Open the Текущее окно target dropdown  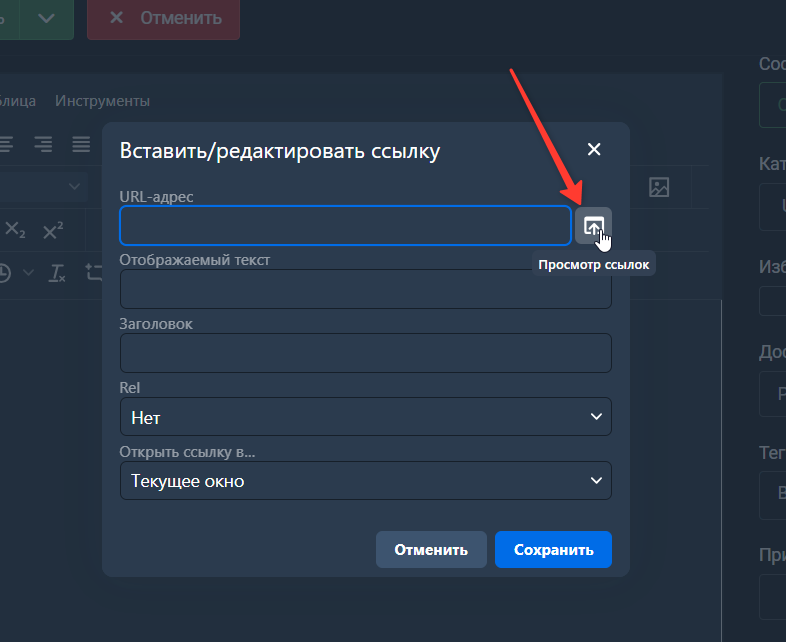(x=365, y=481)
